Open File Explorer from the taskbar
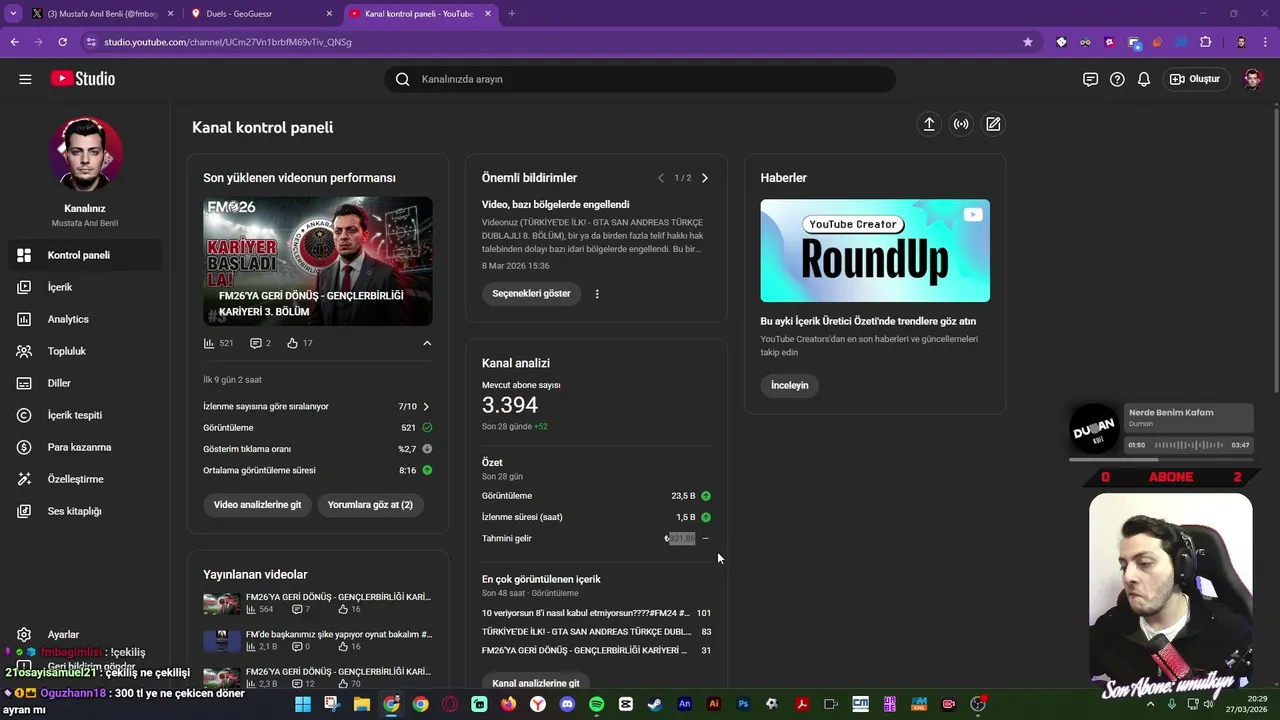 tap(361, 704)
